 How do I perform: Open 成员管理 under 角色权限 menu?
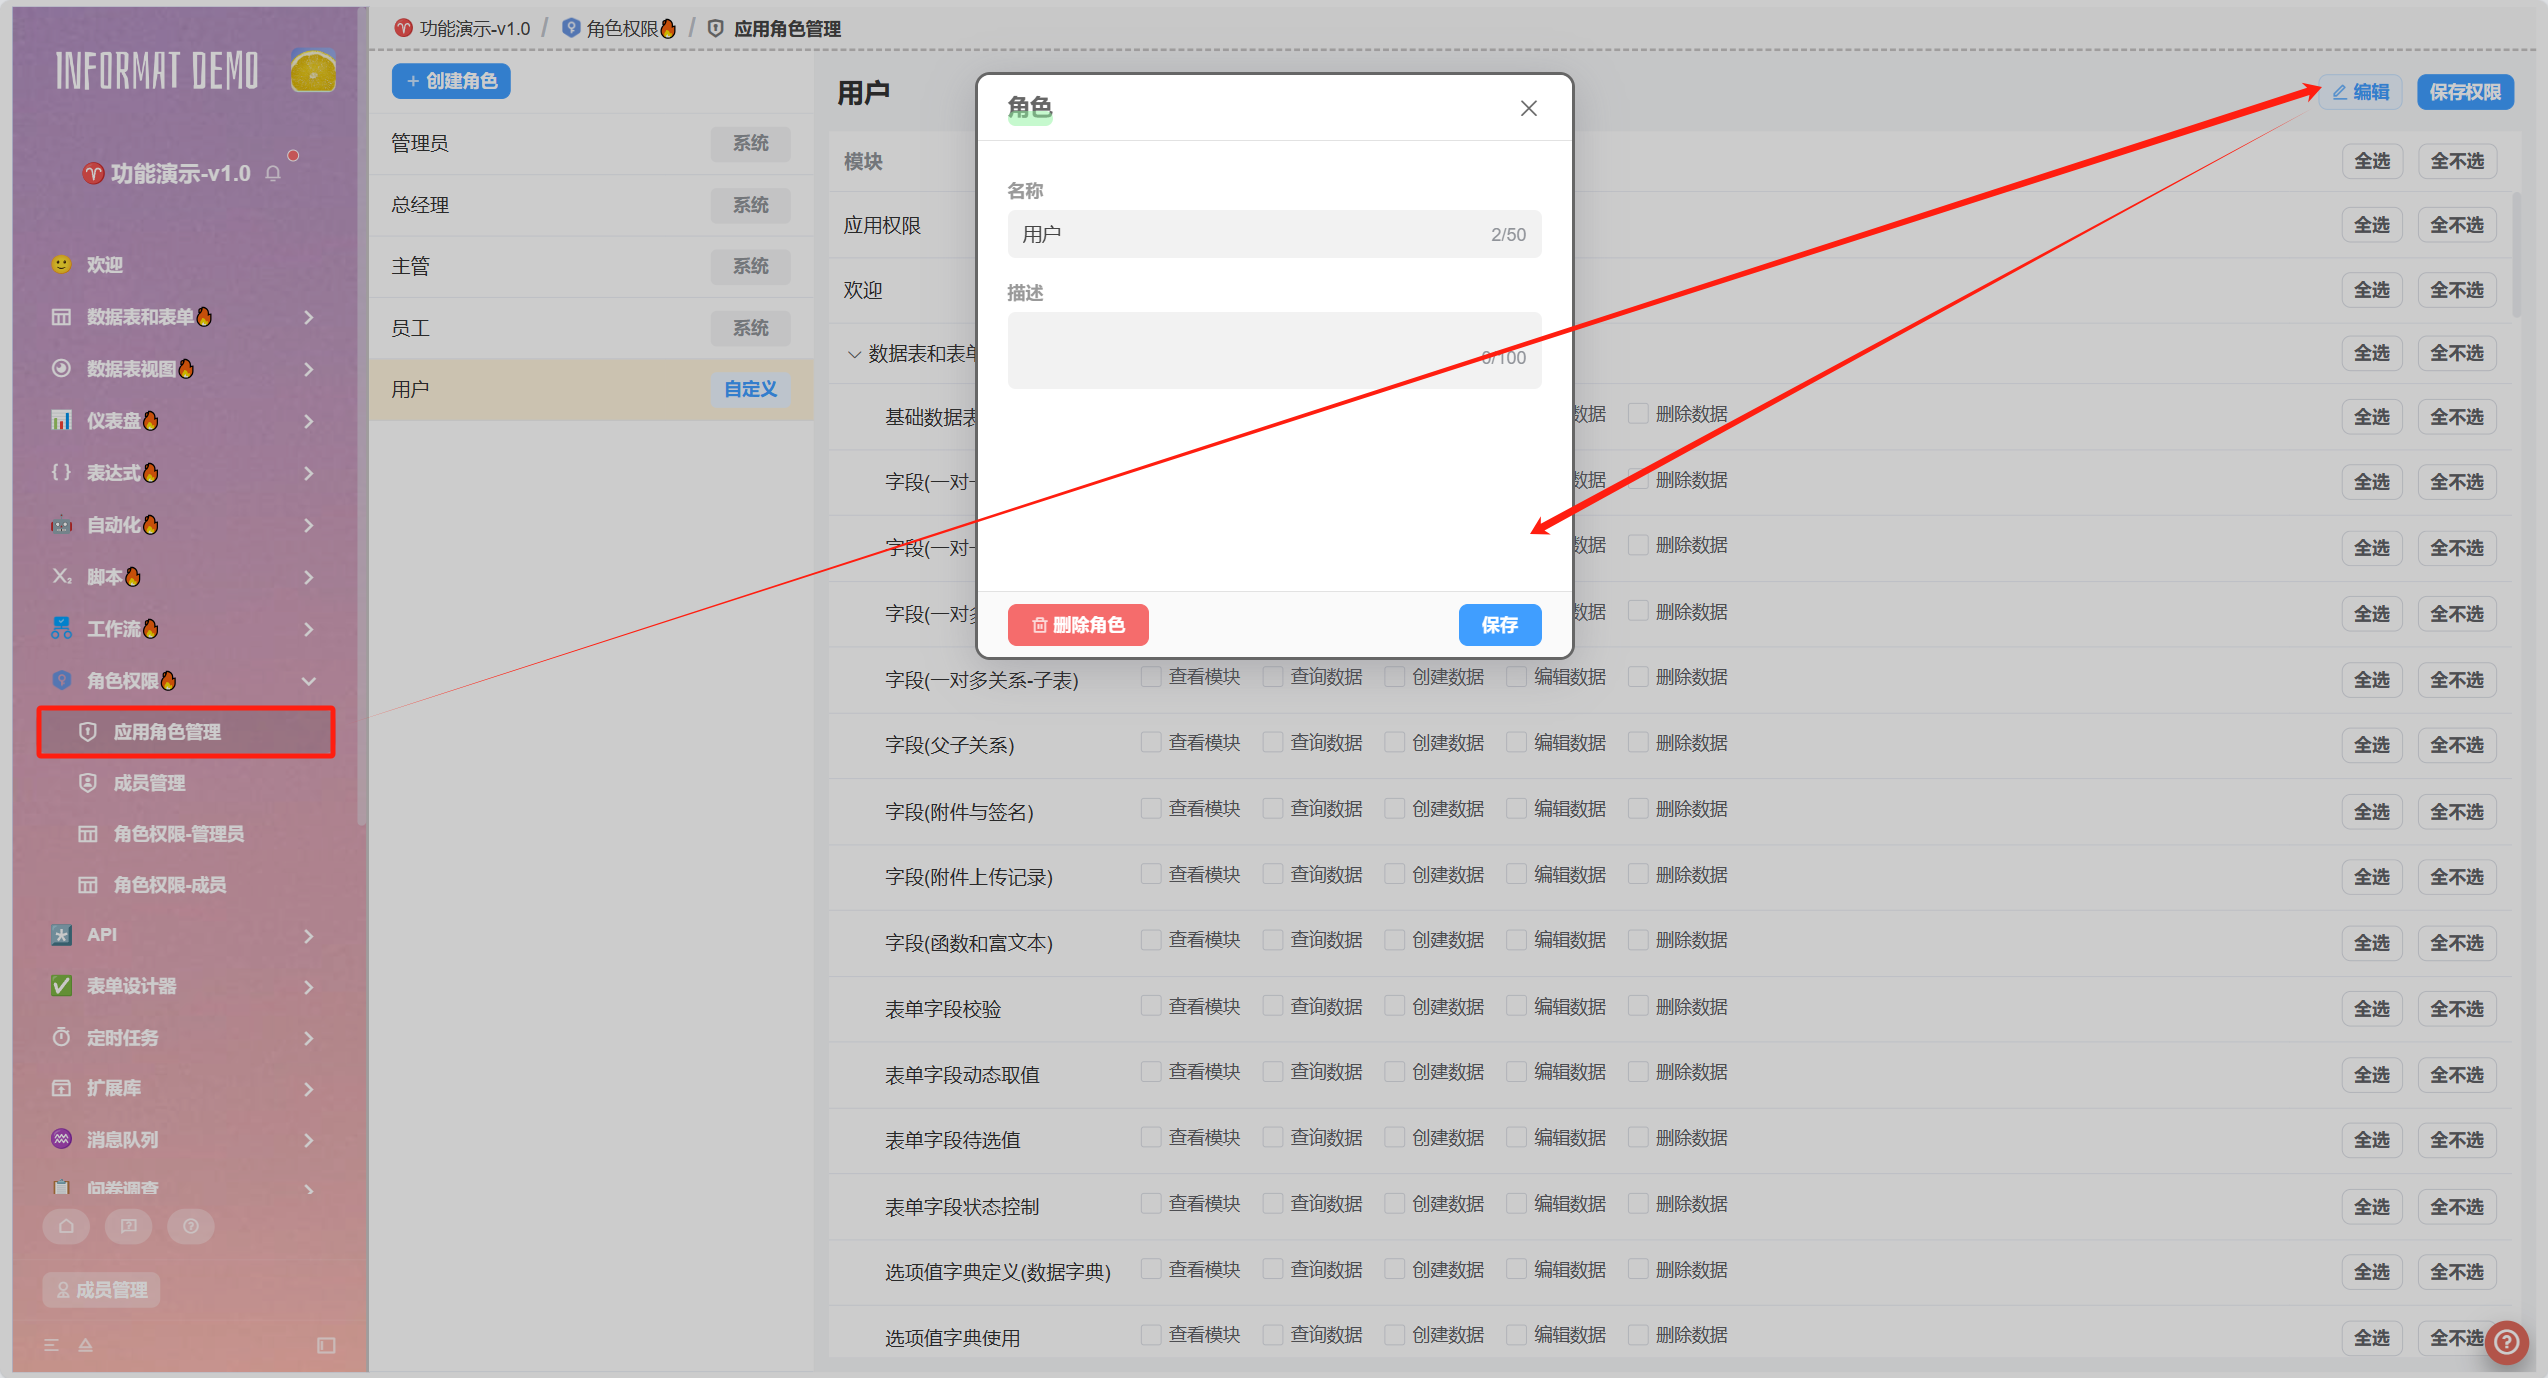[x=149, y=783]
